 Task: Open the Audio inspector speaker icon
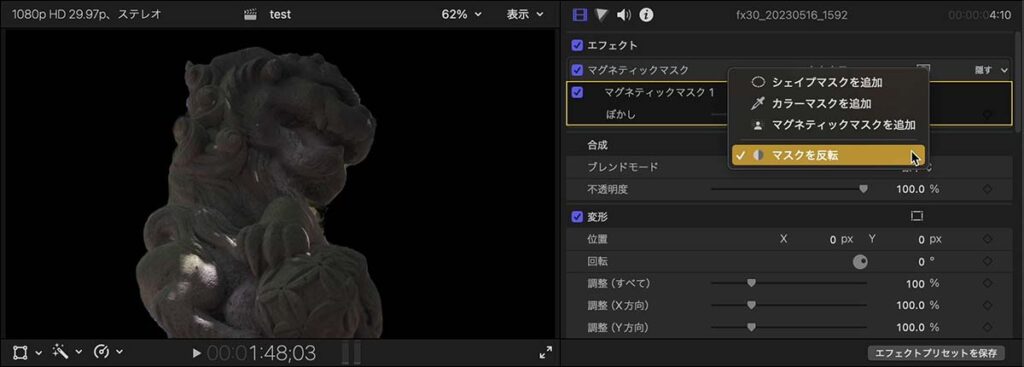pyautogui.click(x=624, y=14)
